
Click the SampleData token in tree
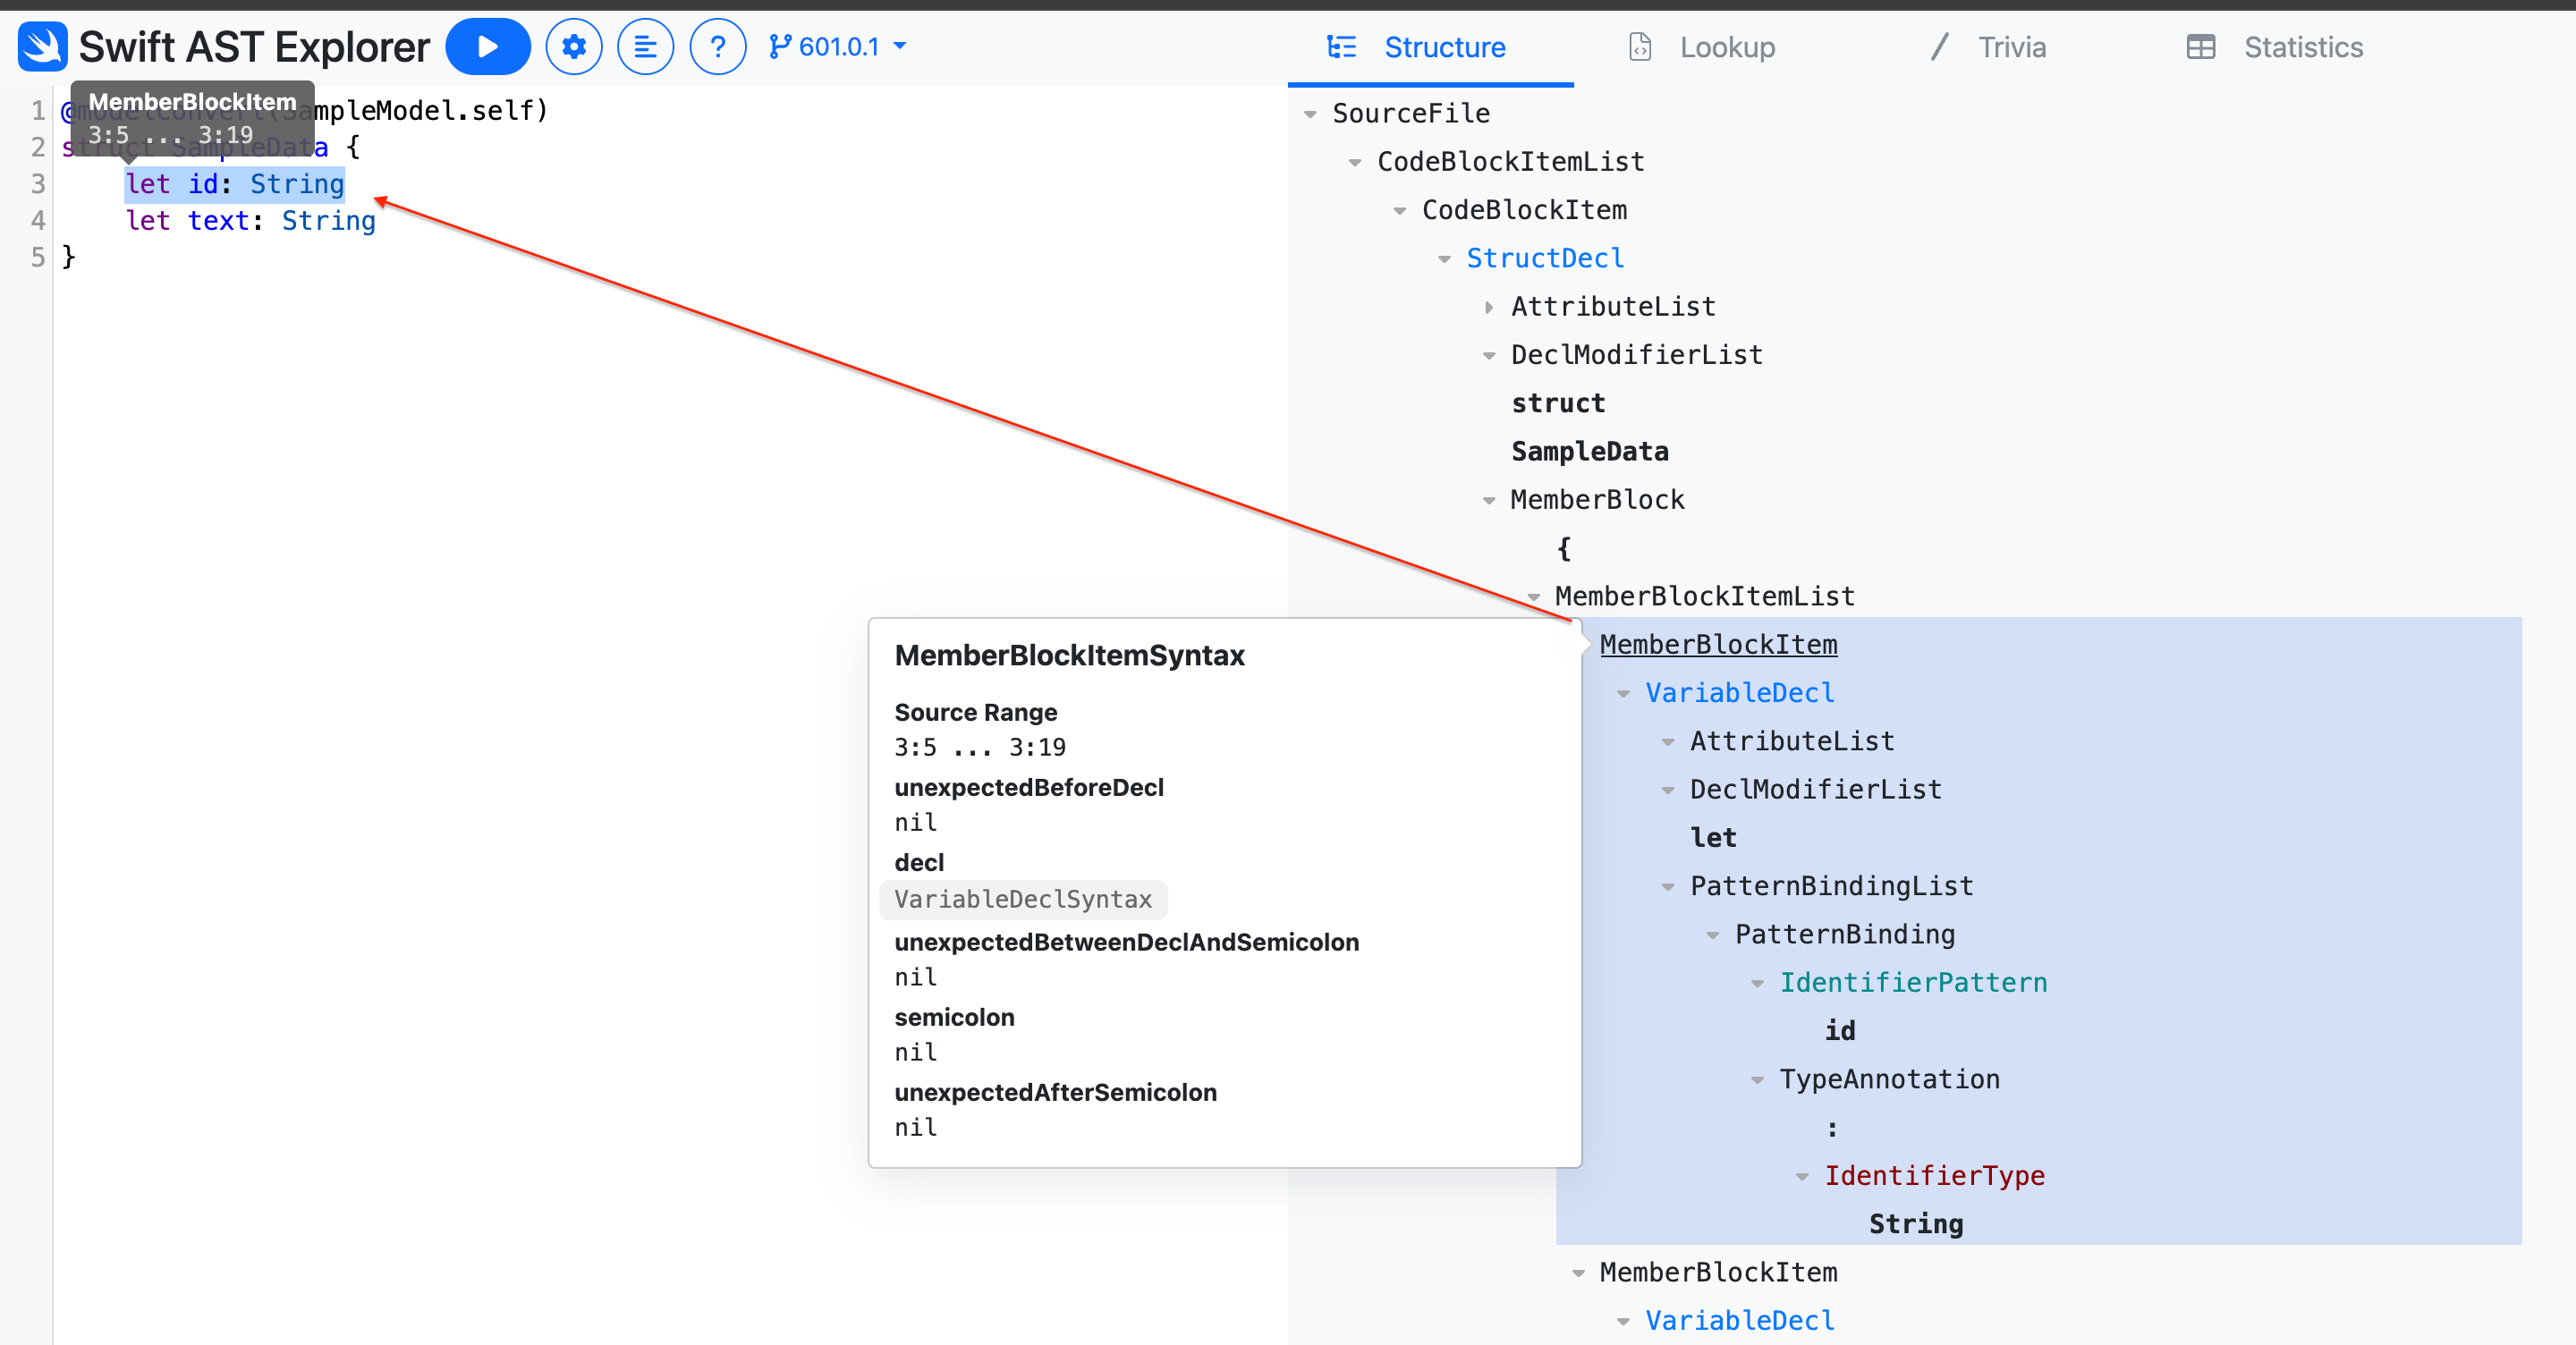1589,452
